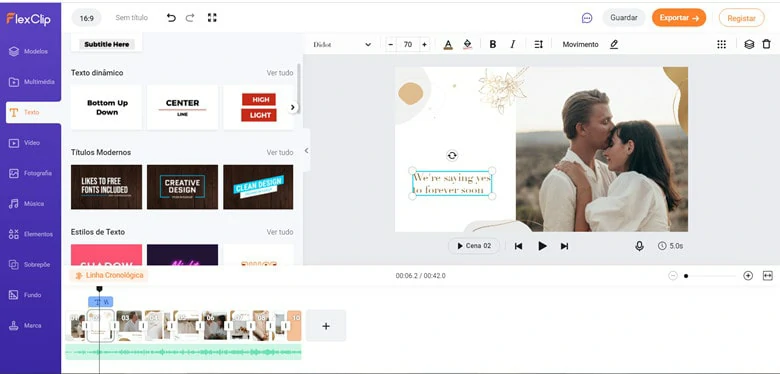This screenshot has height=374, width=780.
Task: Add the Clean Design title preset
Action: tap(258, 187)
